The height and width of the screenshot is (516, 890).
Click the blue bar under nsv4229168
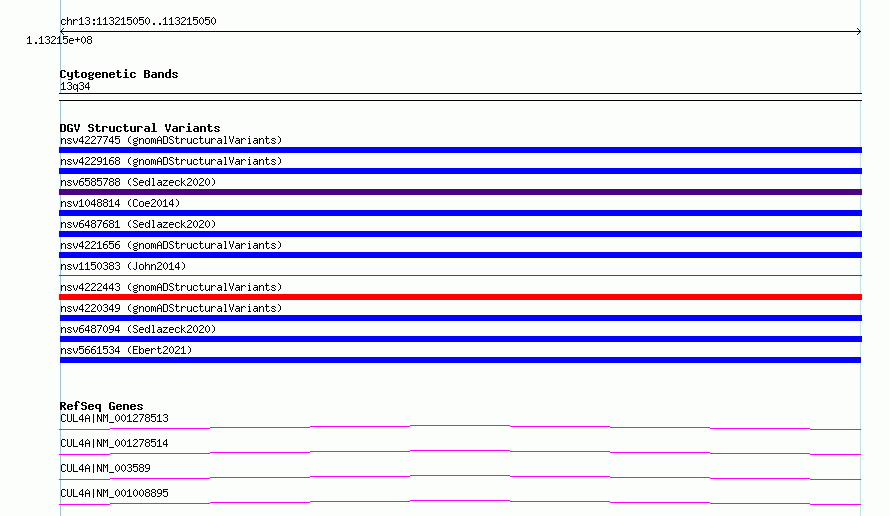pyautogui.click(x=460, y=171)
